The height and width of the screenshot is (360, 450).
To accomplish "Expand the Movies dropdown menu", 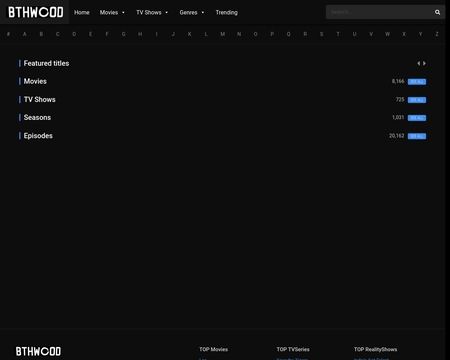I will coord(112,12).
